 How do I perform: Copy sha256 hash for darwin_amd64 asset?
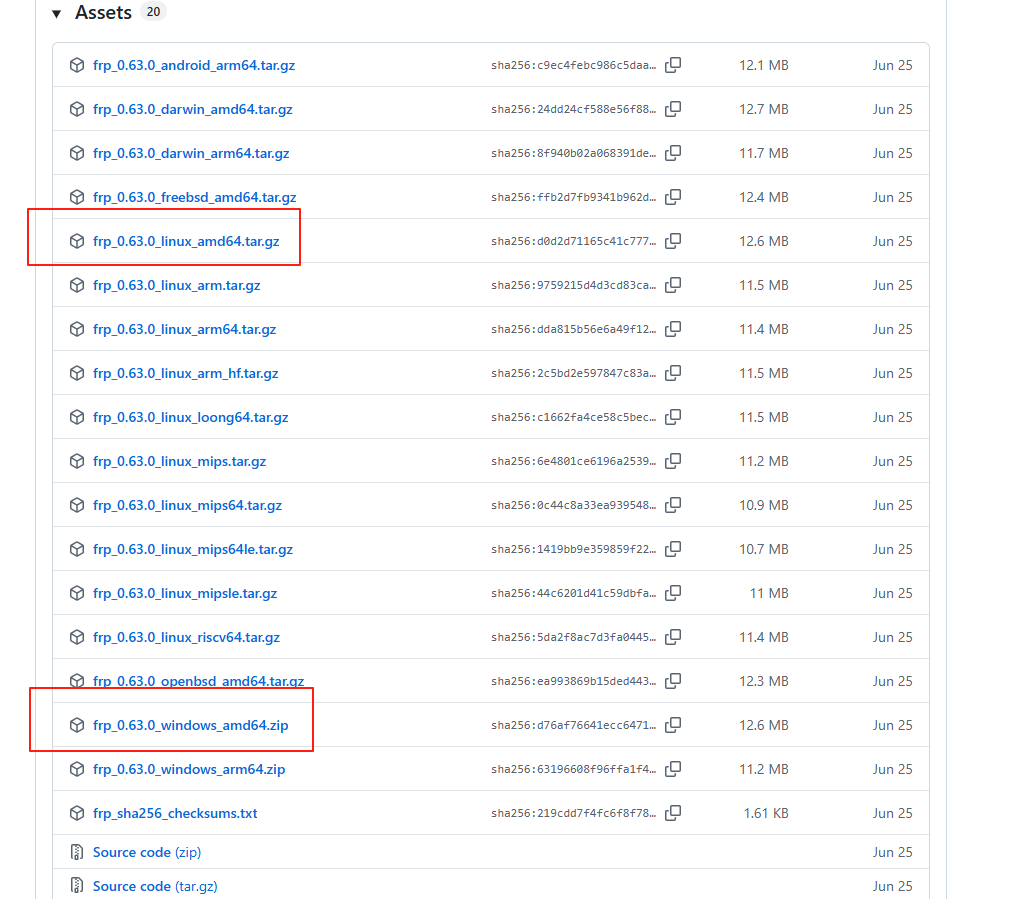(x=674, y=109)
